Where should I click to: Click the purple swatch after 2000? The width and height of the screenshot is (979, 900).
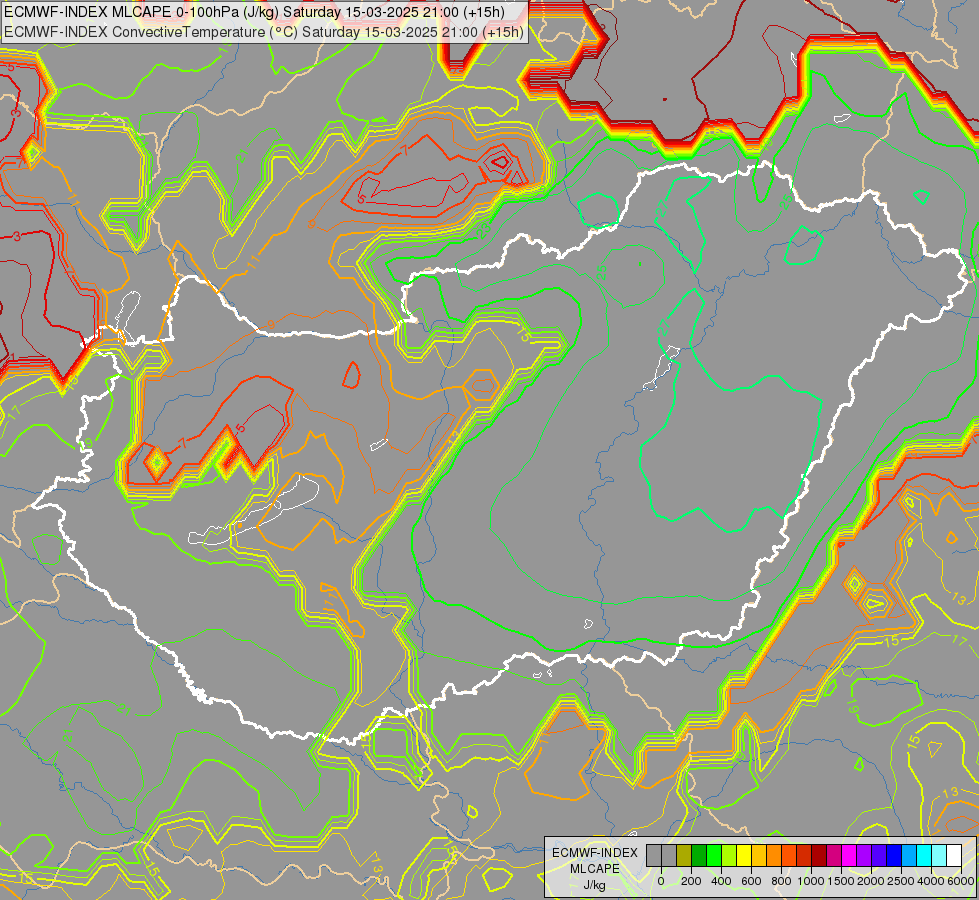point(864,856)
